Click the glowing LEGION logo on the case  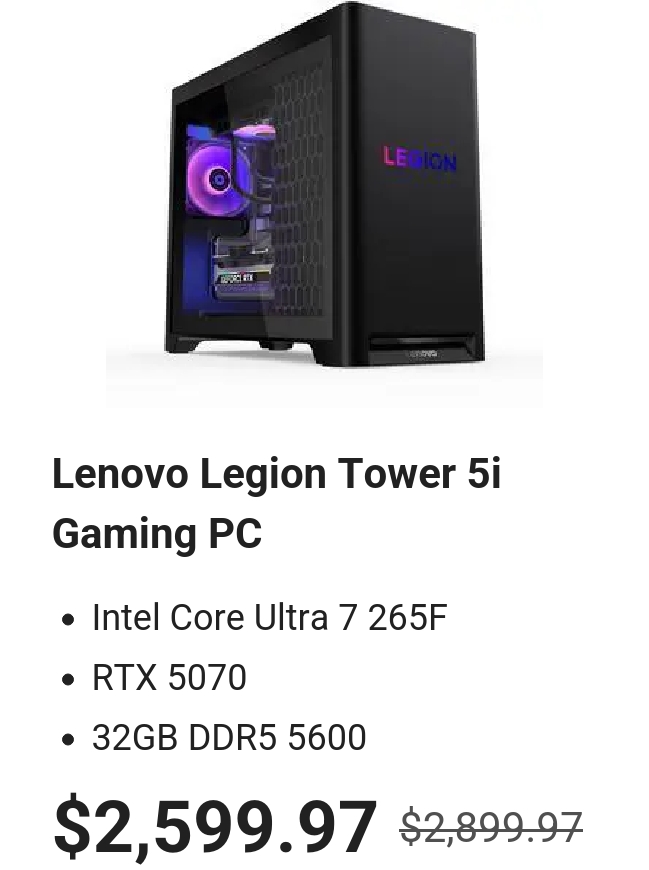(x=420, y=160)
